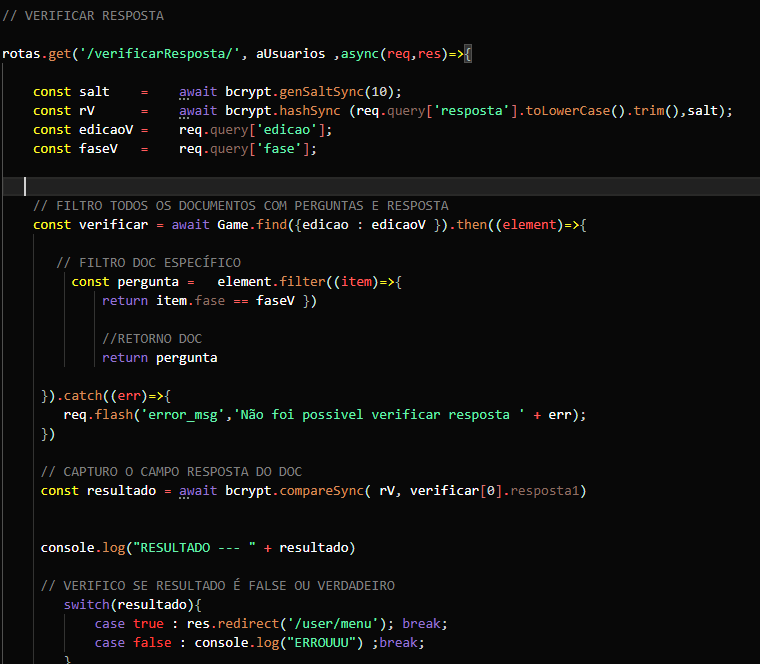Viewport: 760px width, 664px height.
Task: Click 'Game' in the Game.find call
Action: point(233,225)
